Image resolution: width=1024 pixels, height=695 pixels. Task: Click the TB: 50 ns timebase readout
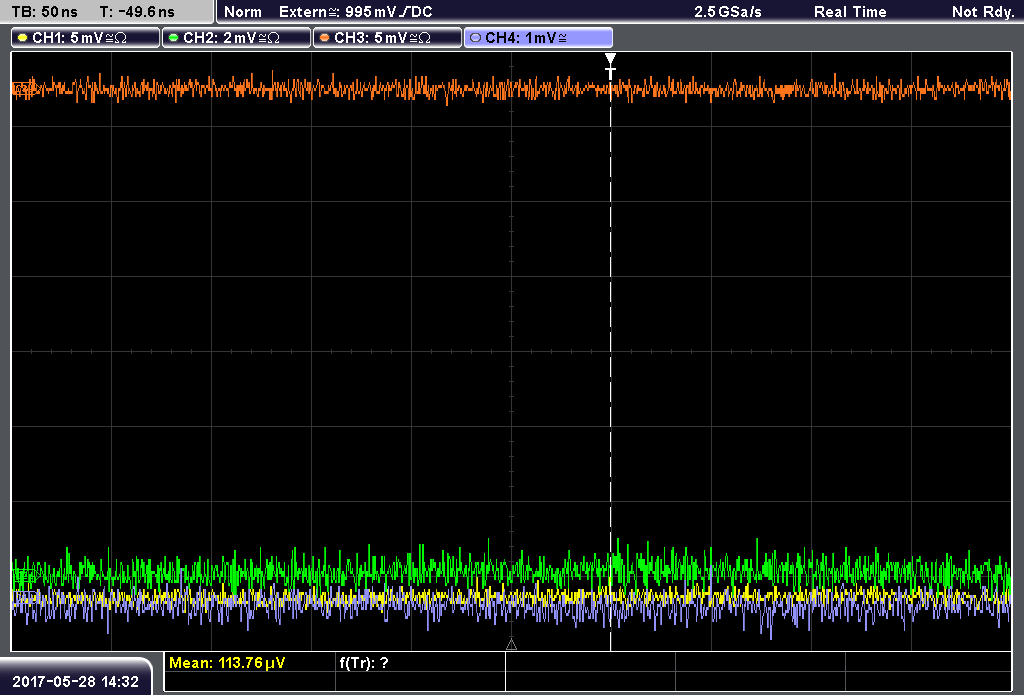(x=44, y=12)
